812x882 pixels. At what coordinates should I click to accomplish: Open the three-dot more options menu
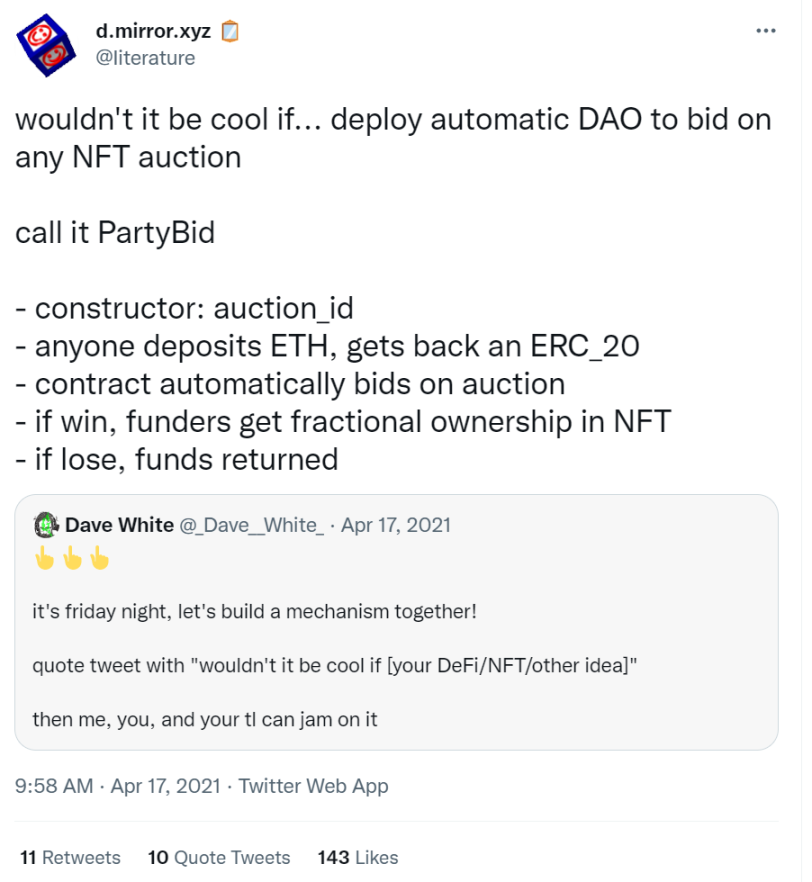[765, 31]
